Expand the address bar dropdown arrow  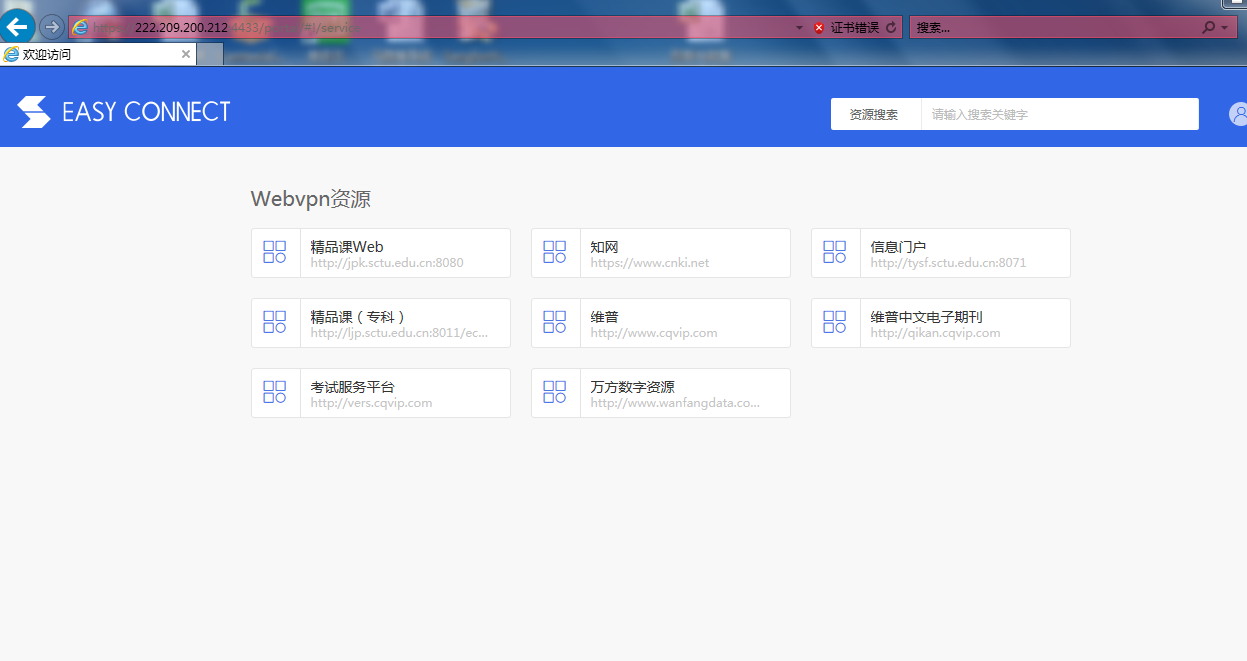click(799, 28)
